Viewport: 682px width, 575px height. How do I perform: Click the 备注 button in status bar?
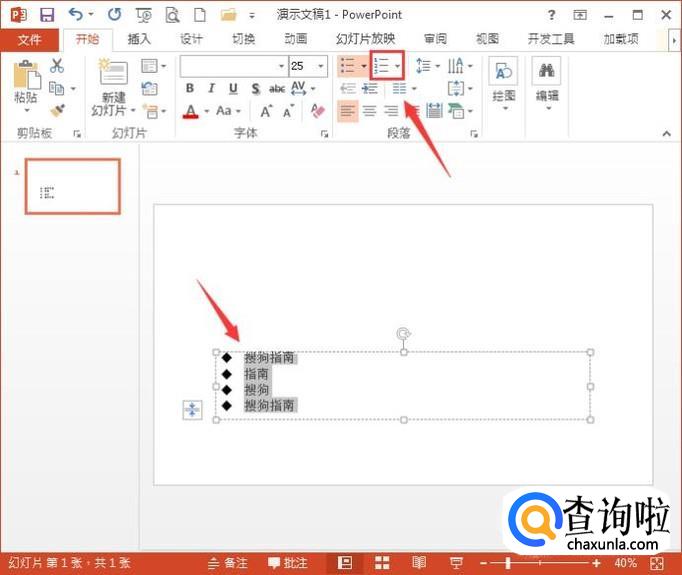click(x=228, y=563)
